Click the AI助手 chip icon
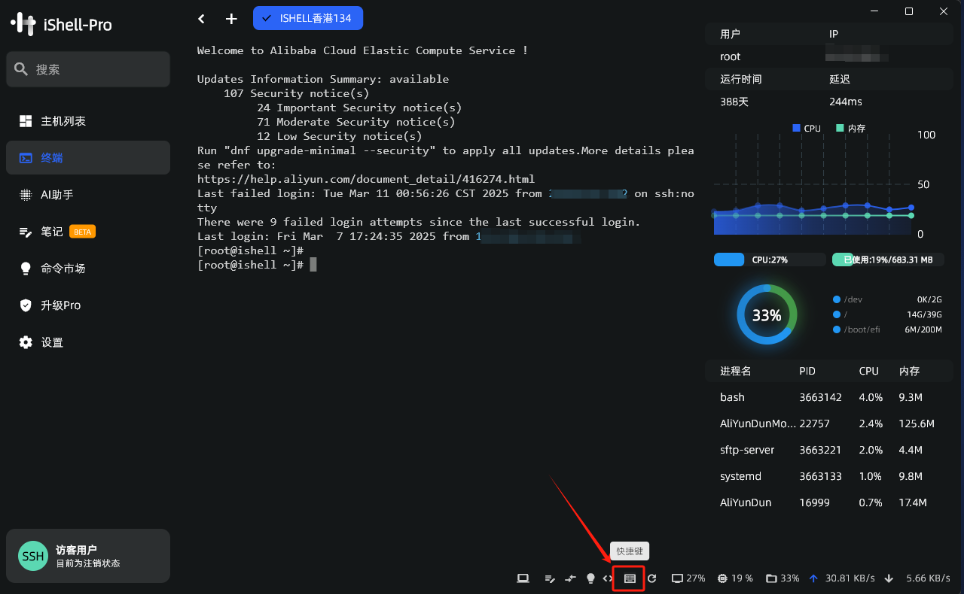The height and width of the screenshot is (594, 964). pyautogui.click(x=25, y=195)
